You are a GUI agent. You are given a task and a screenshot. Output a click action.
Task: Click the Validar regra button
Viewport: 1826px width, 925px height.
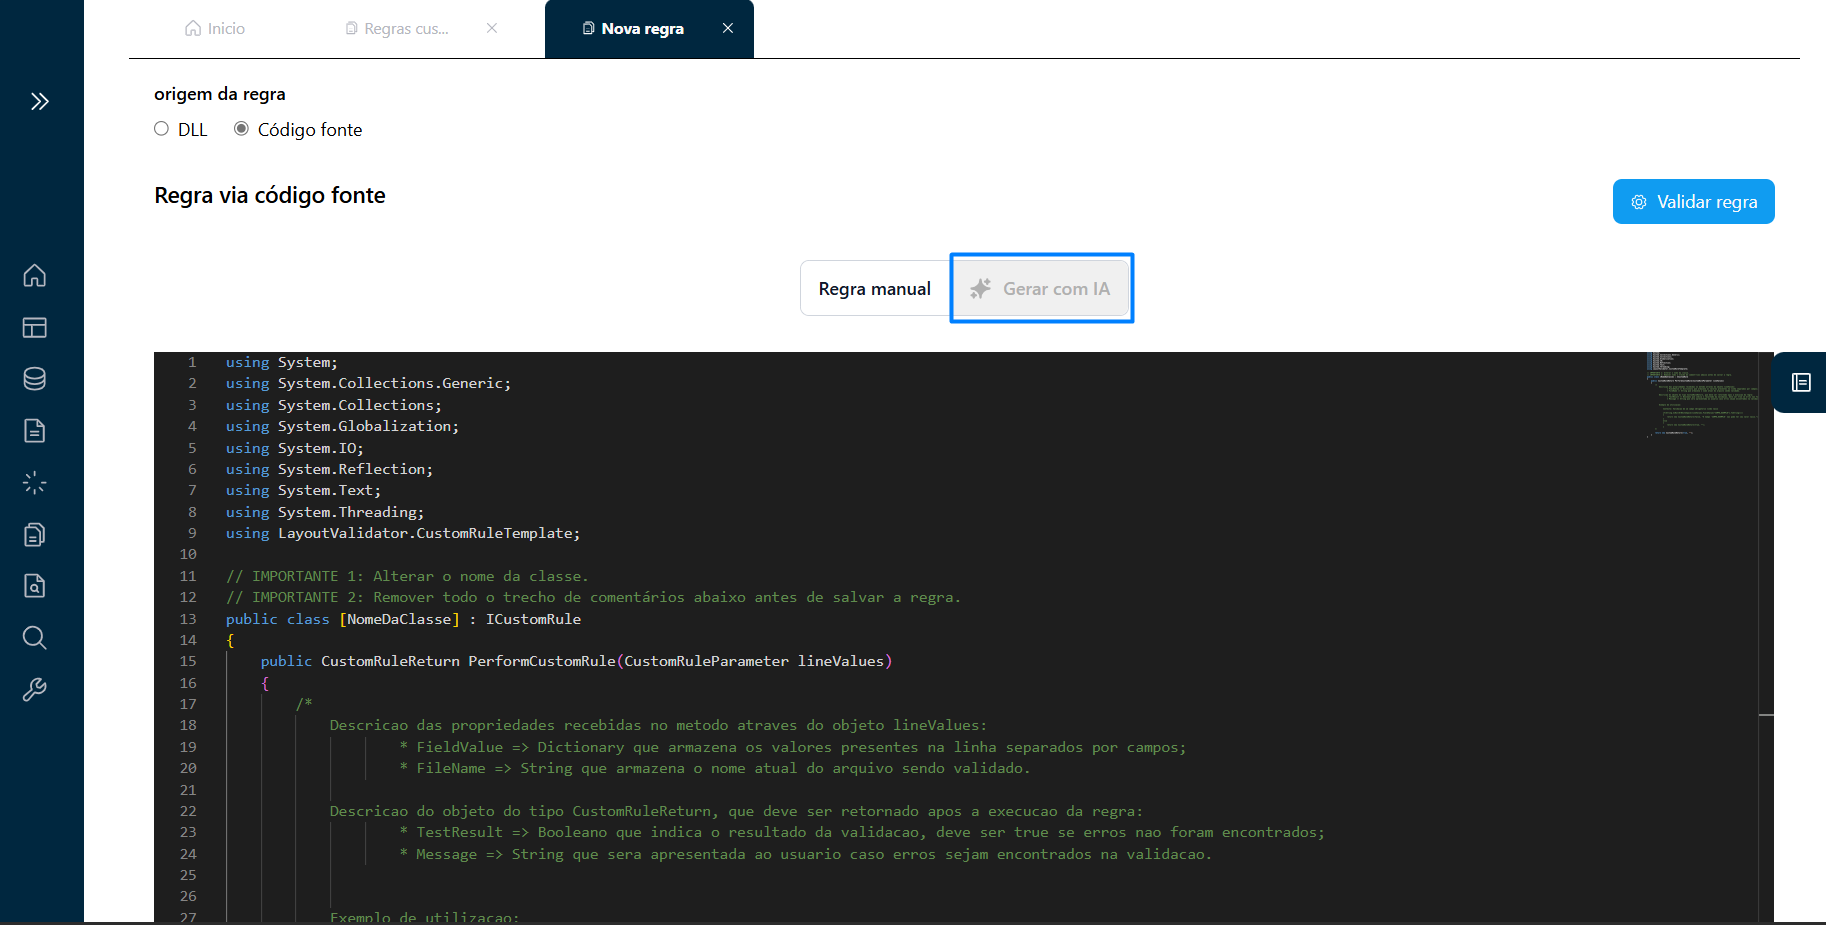1693,202
